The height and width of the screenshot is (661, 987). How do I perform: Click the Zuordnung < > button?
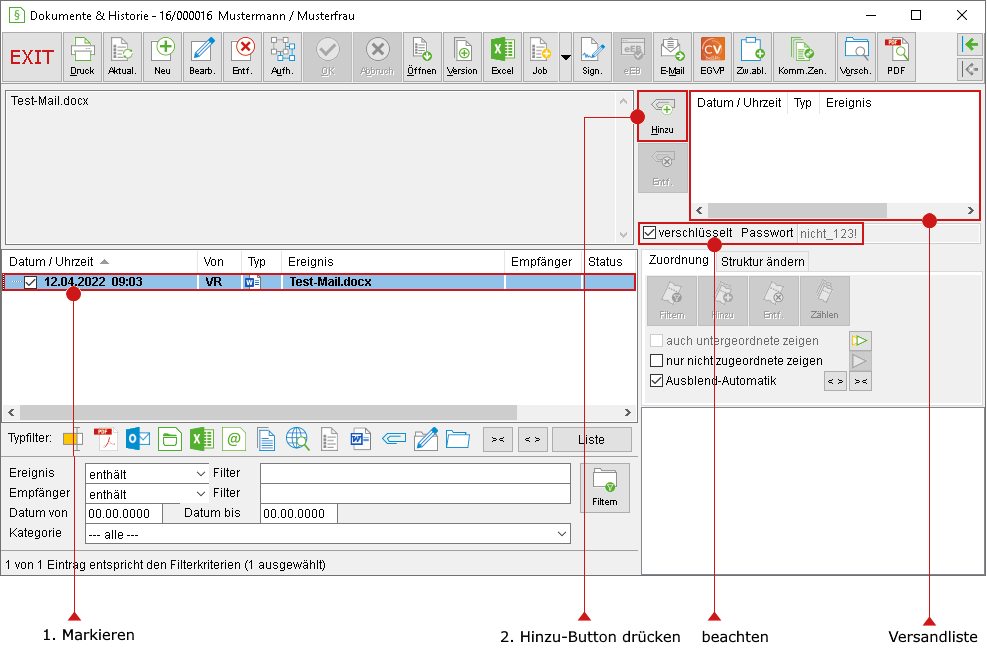pyautogui.click(x=835, y=381)
